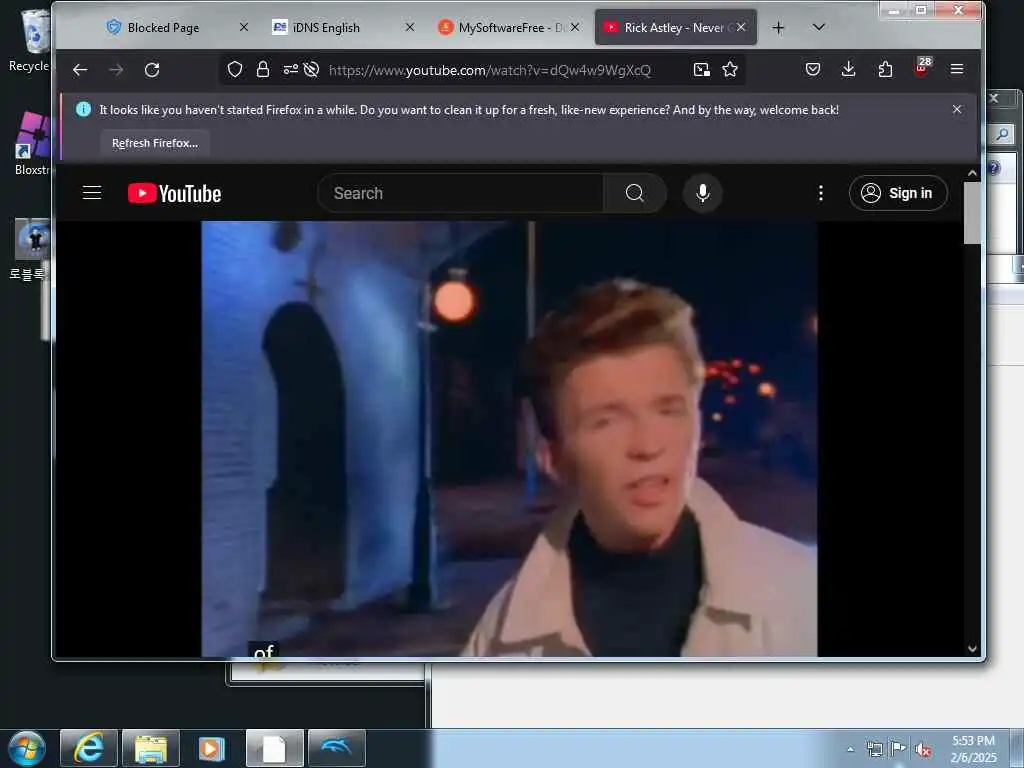Open the taskbar clock showing 5:53 PM
The height and width of the screenshot is (768, 1024).
974,749
